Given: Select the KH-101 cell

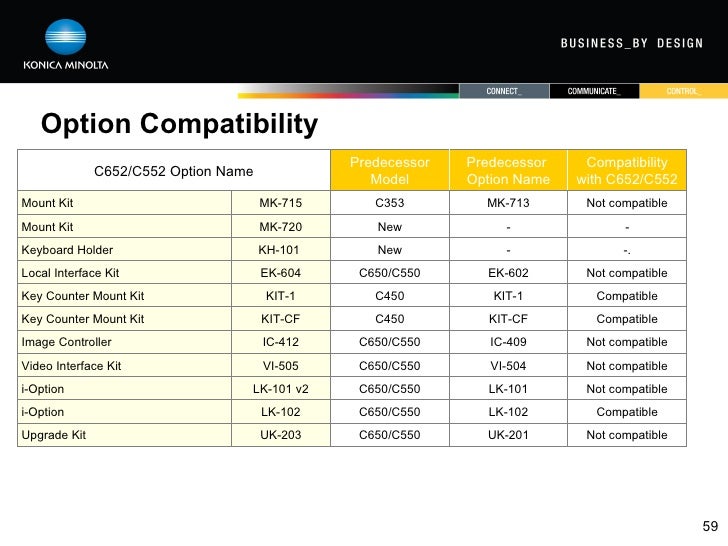Looking at the screenshot, I should point(280,250).
